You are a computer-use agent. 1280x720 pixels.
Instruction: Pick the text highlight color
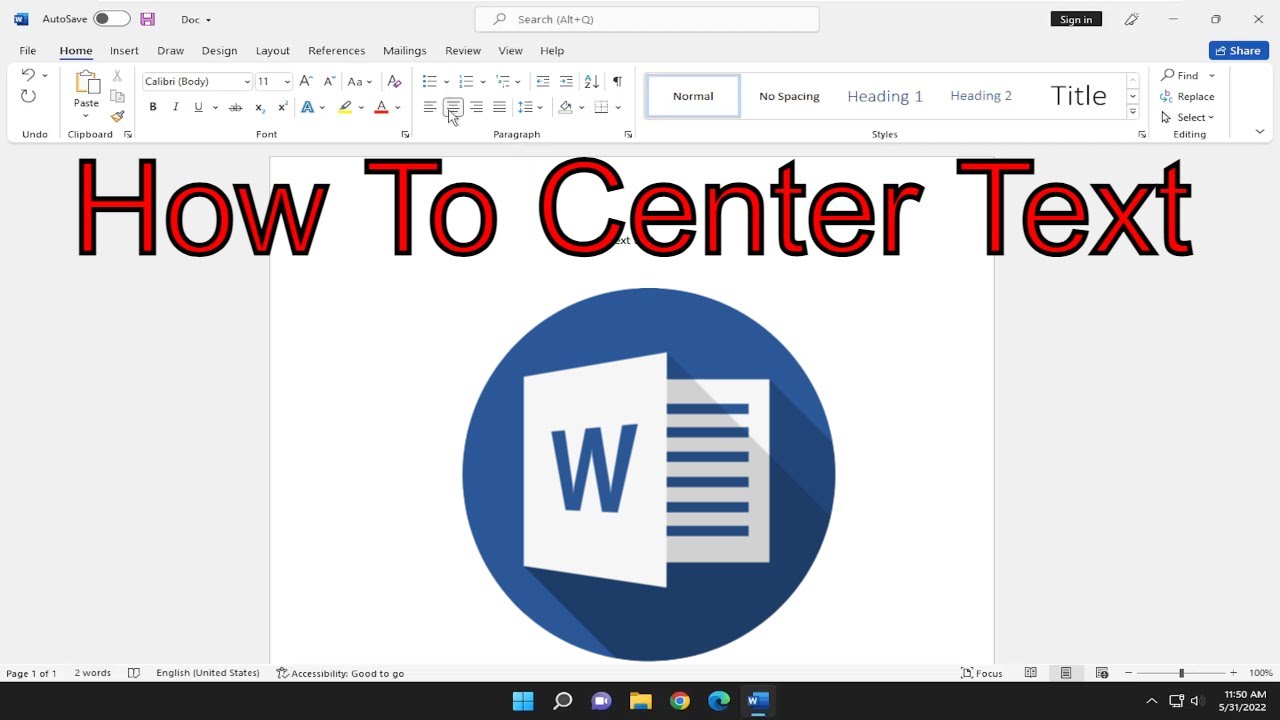pyautogui.click(x=345, y=107)
